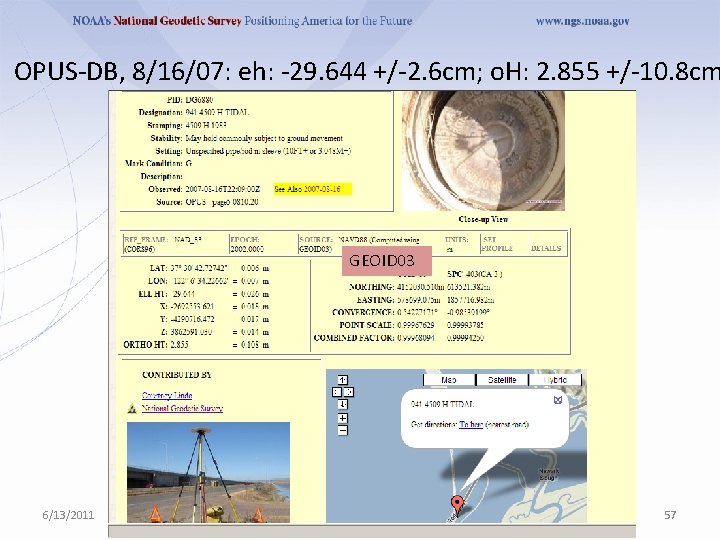Open the See Also 2007-08-16 highlighted link
The width and height of the screenshot is (720, 540).
tap(313, 189)
